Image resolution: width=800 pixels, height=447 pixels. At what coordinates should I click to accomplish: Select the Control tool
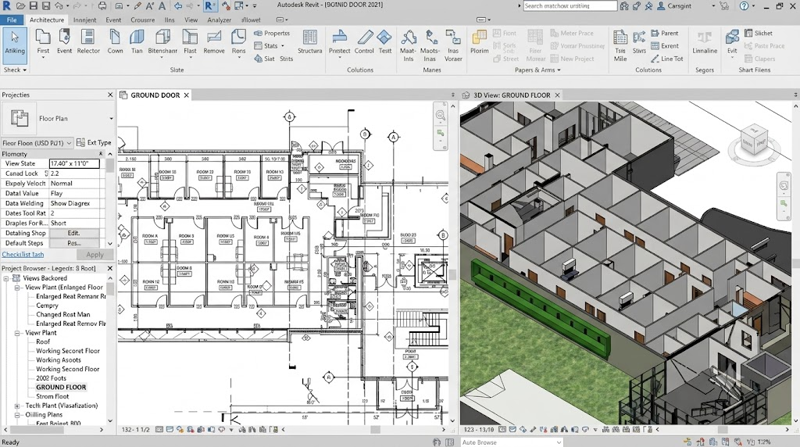click(364, 42)
